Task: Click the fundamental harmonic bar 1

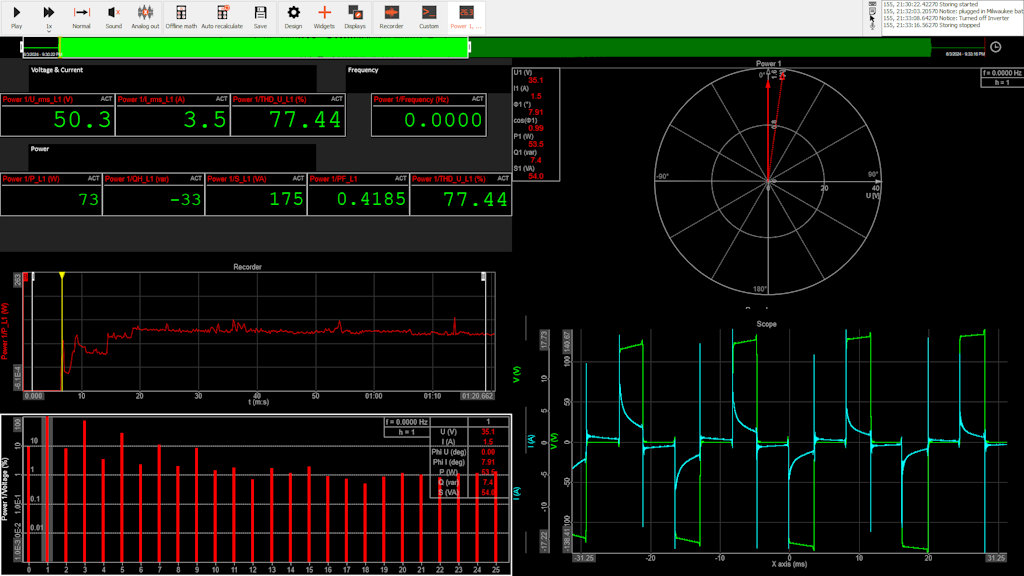Action: 47,489
